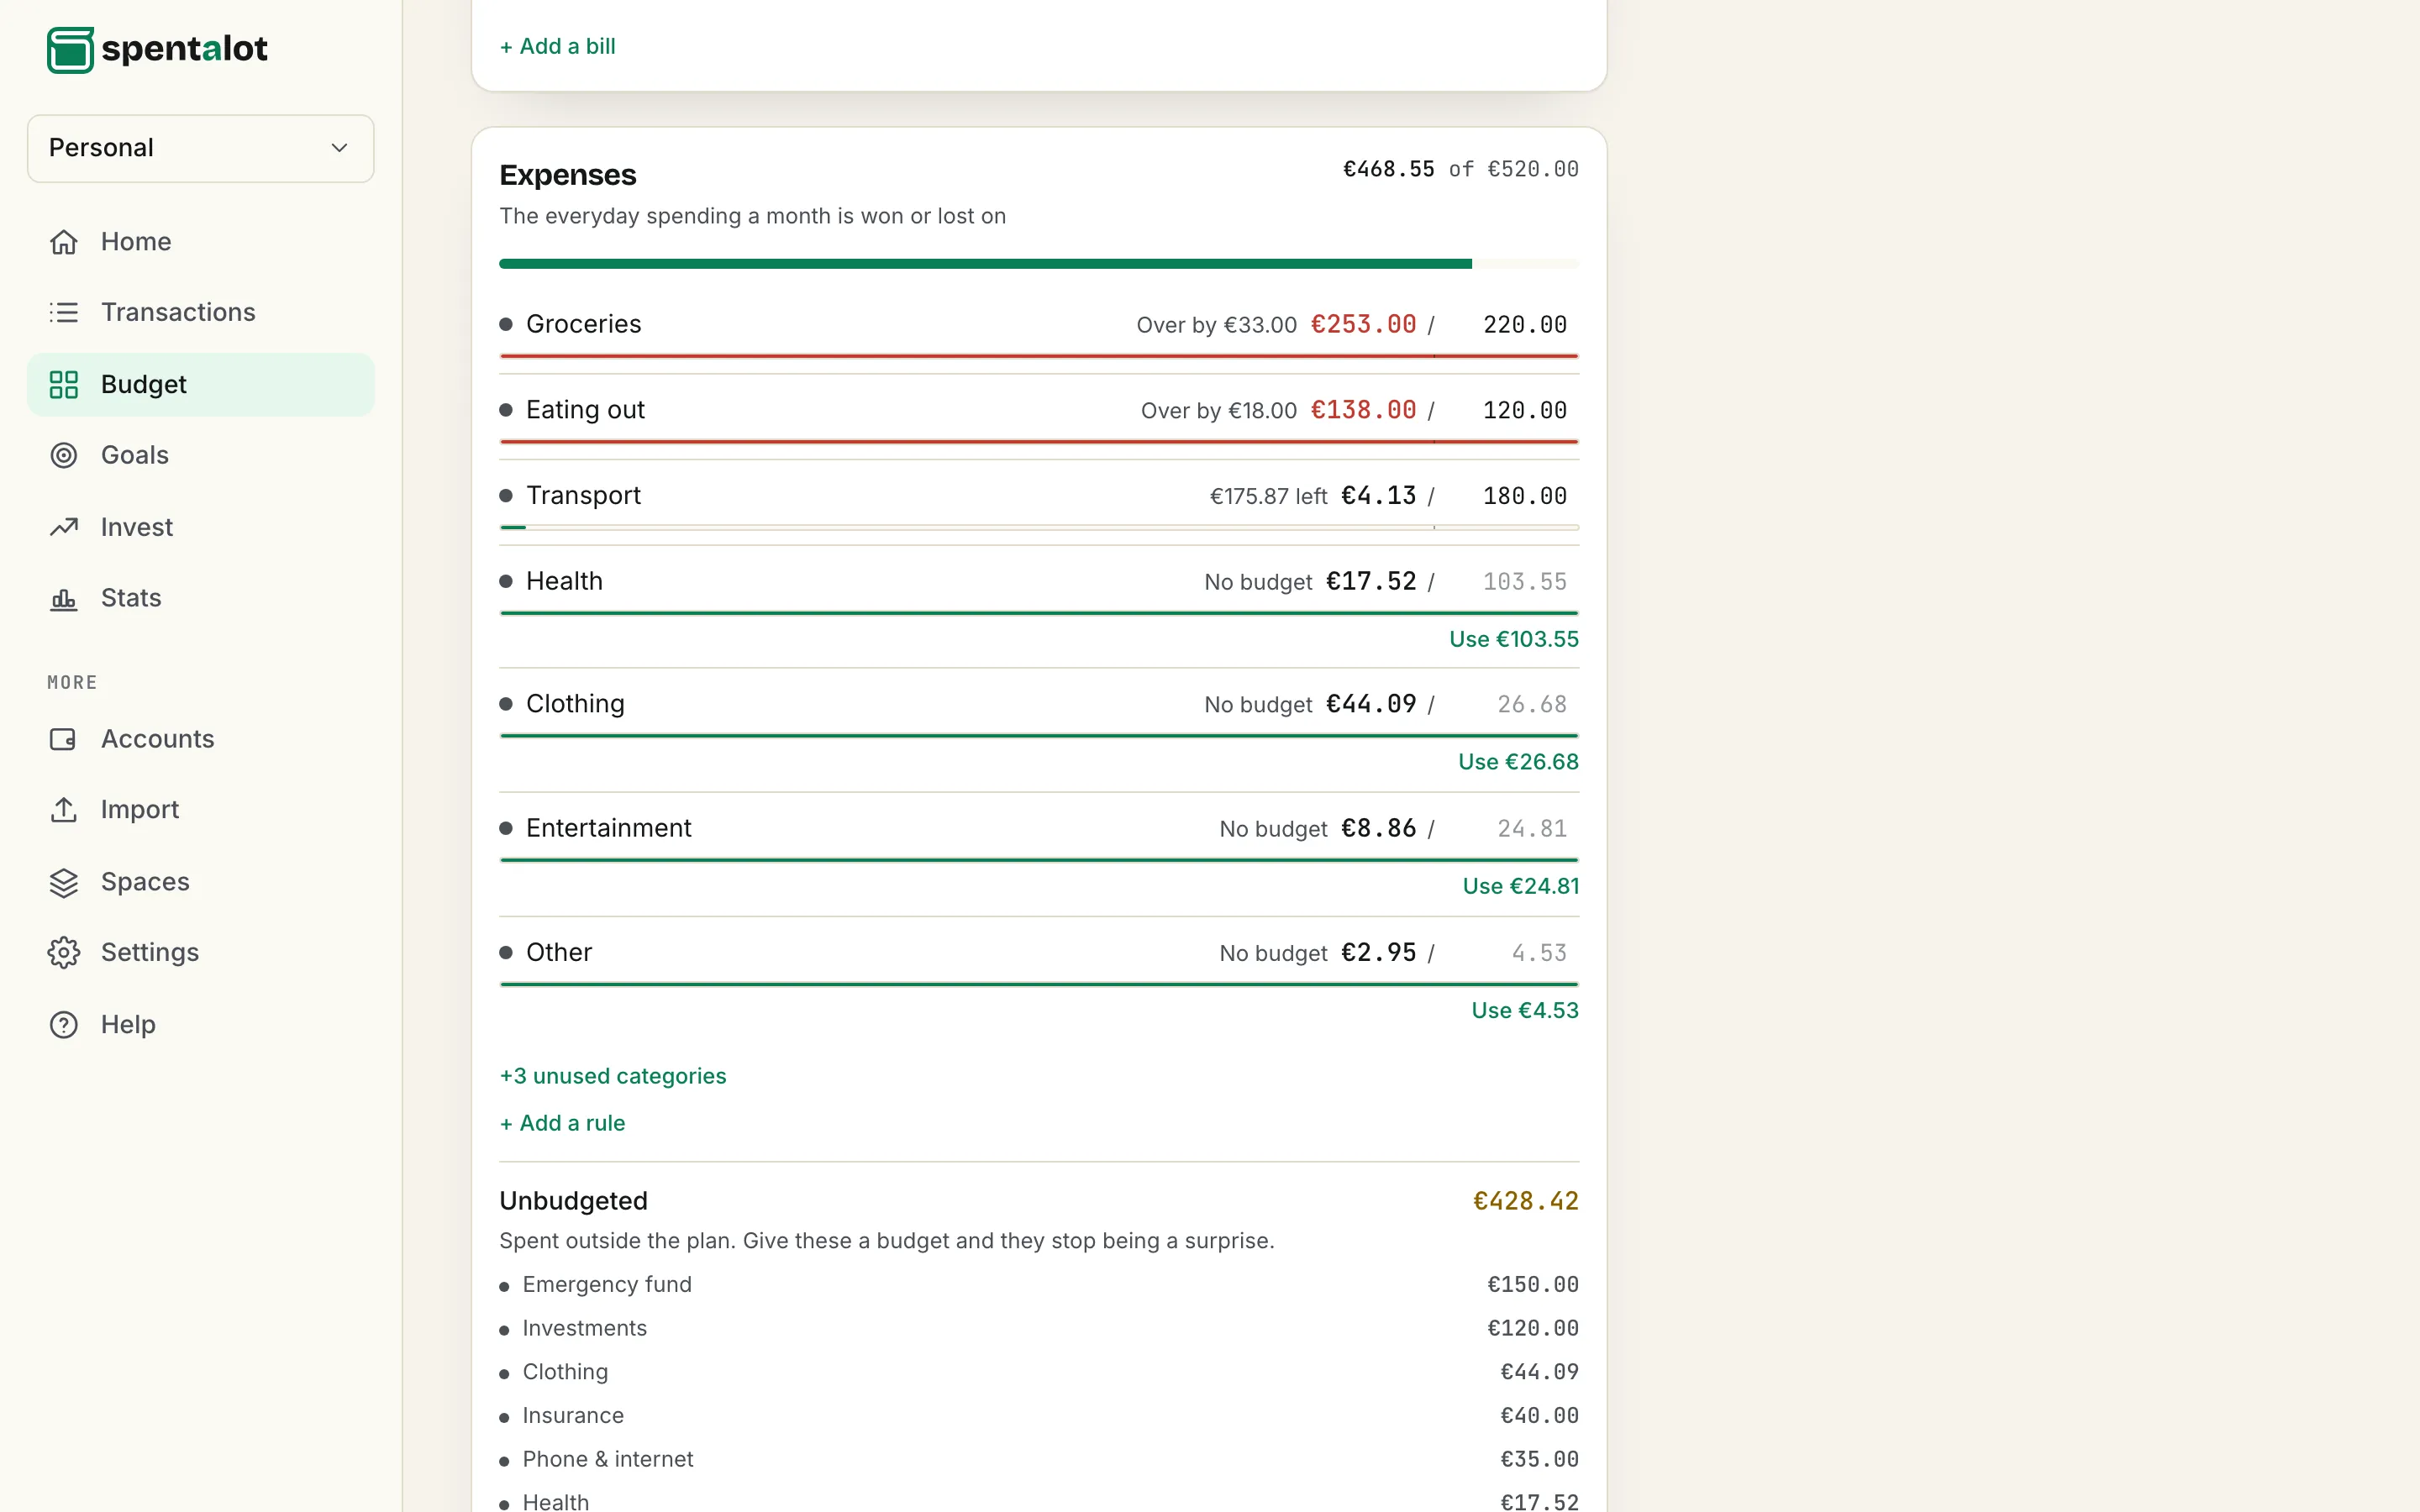Open the Help page

(201, 1025)
